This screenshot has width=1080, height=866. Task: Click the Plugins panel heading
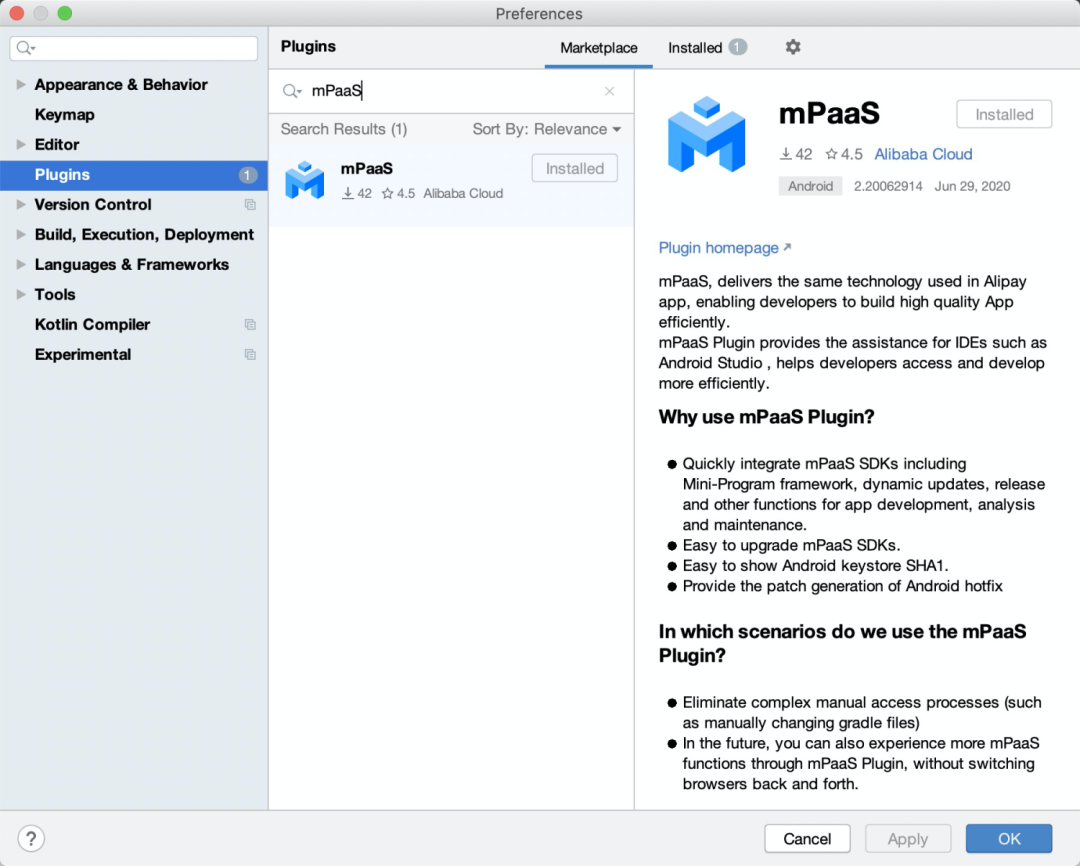(308, 46)
